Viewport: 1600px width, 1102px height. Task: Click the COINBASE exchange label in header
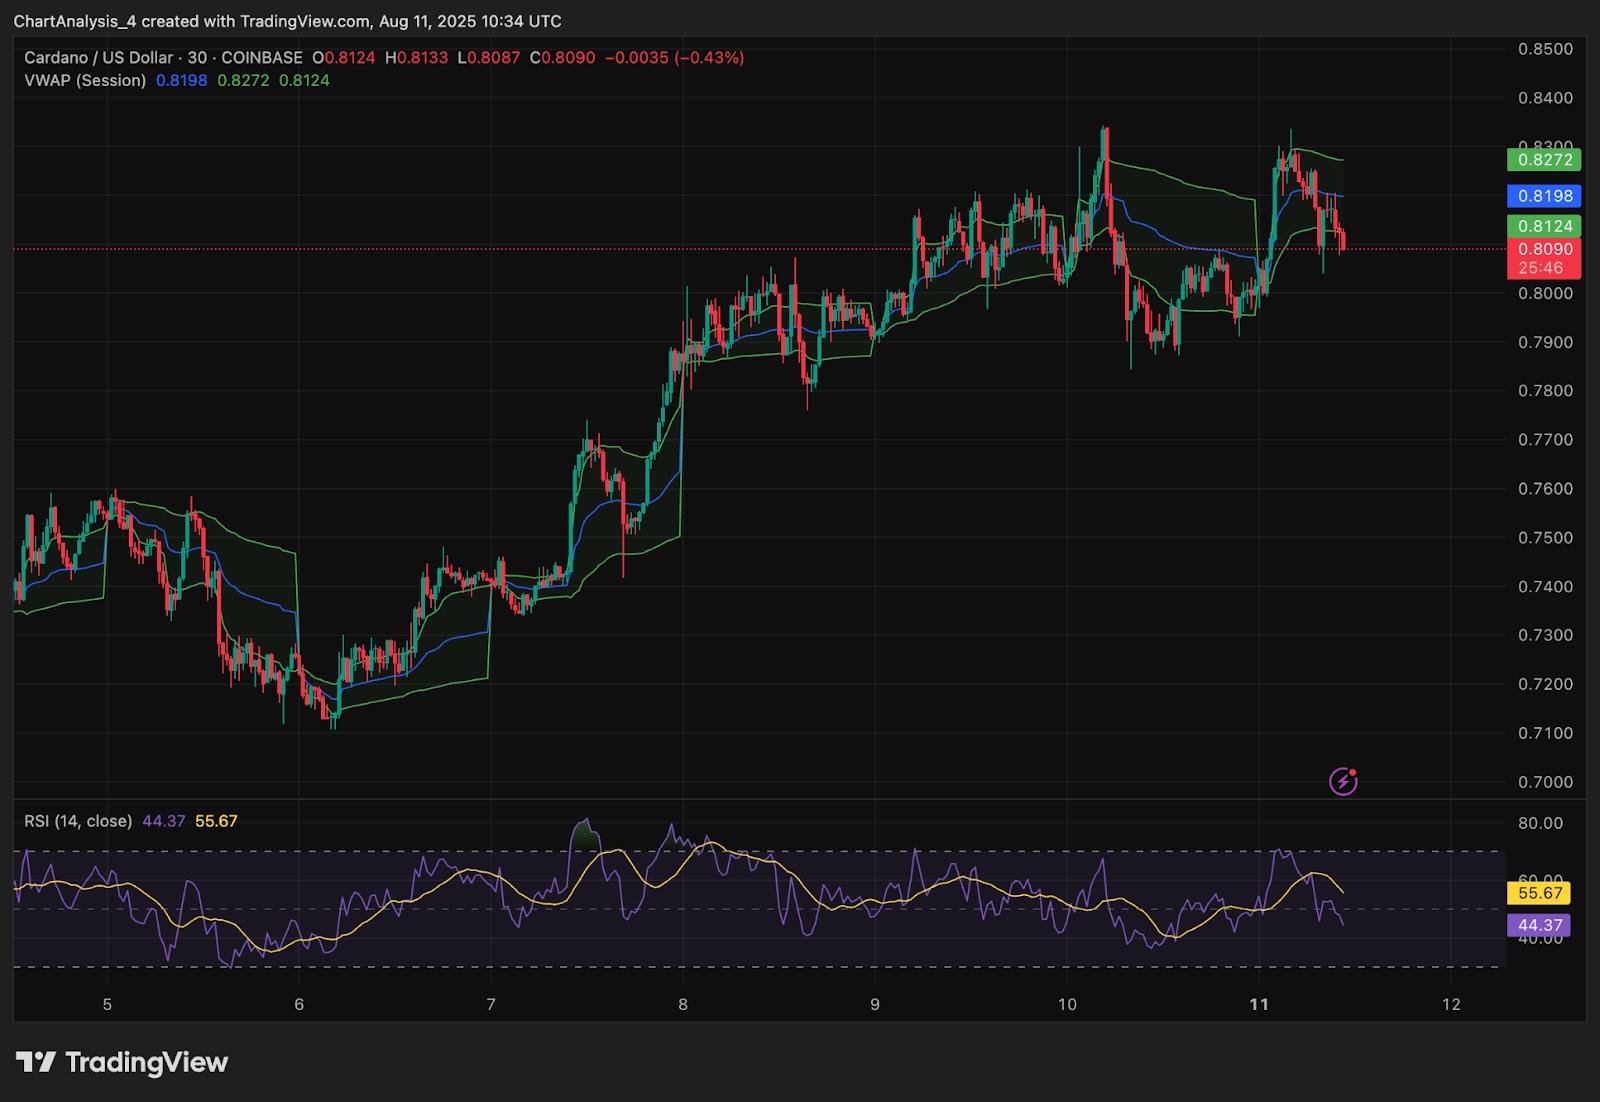pyautogui.click(x=262, y=58)
